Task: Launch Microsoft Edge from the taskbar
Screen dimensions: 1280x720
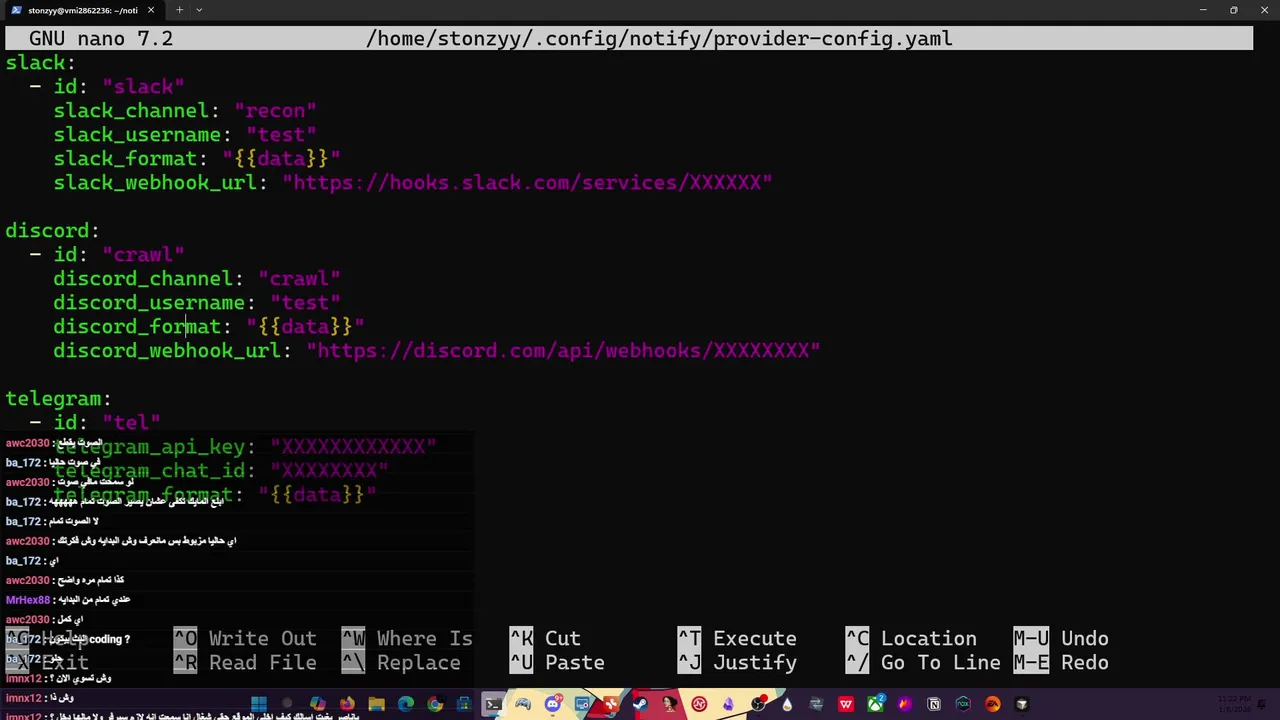Action: click(406, 704)
